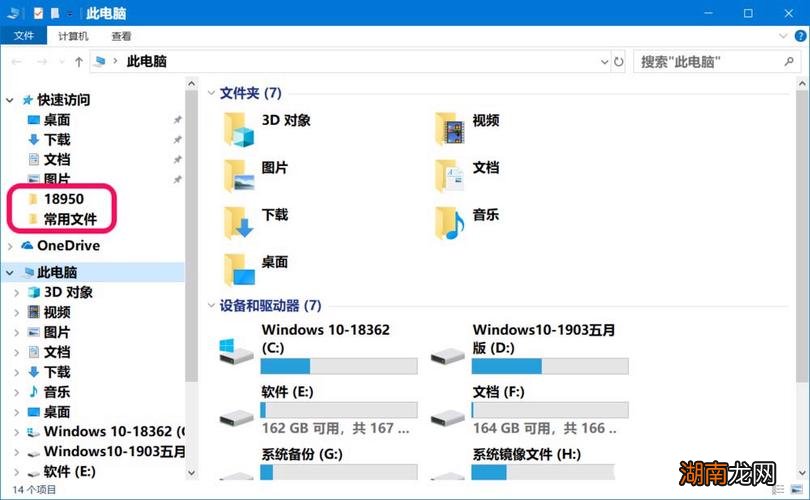This screenshot has height=500, width=810.
Task: Click the new folder quick access icon
Action: 54,13
